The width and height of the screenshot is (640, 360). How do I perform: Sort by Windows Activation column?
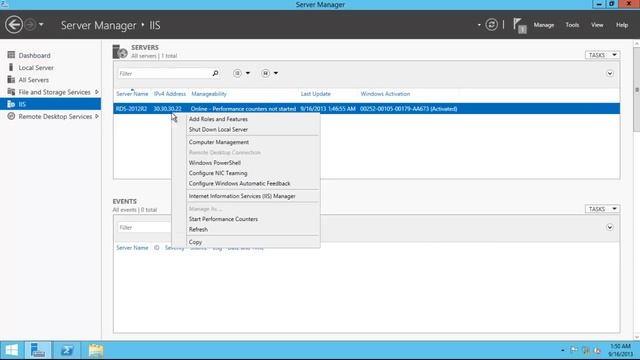[x=385, y=94]
